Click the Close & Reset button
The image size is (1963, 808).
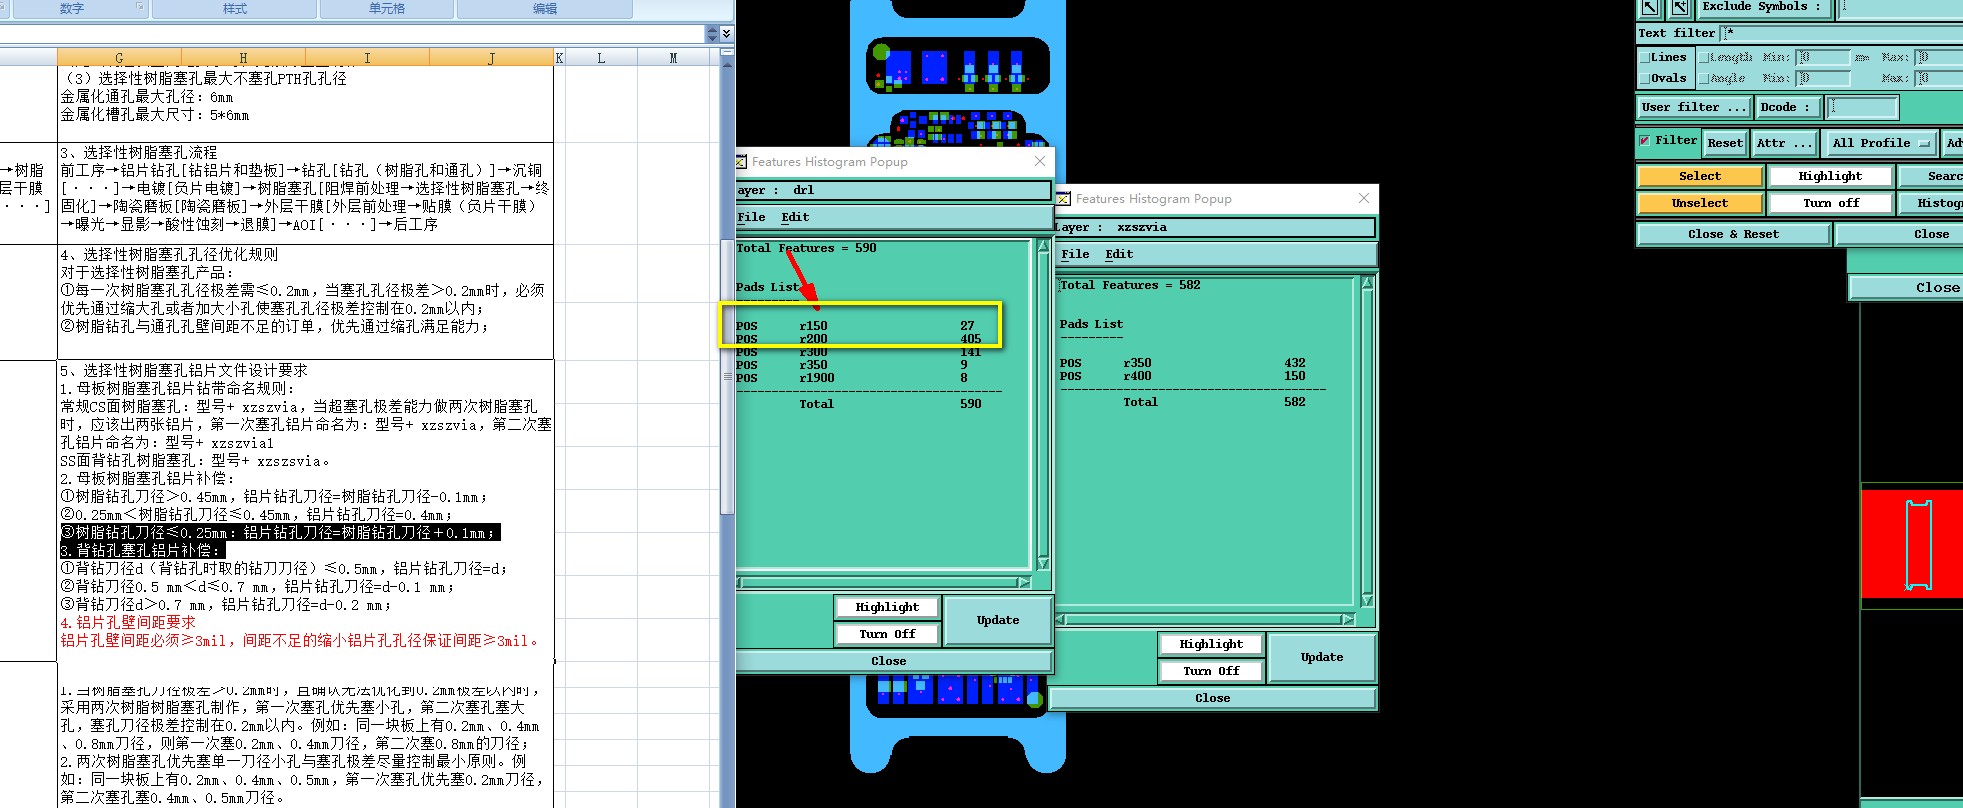tap(1734, 234)
